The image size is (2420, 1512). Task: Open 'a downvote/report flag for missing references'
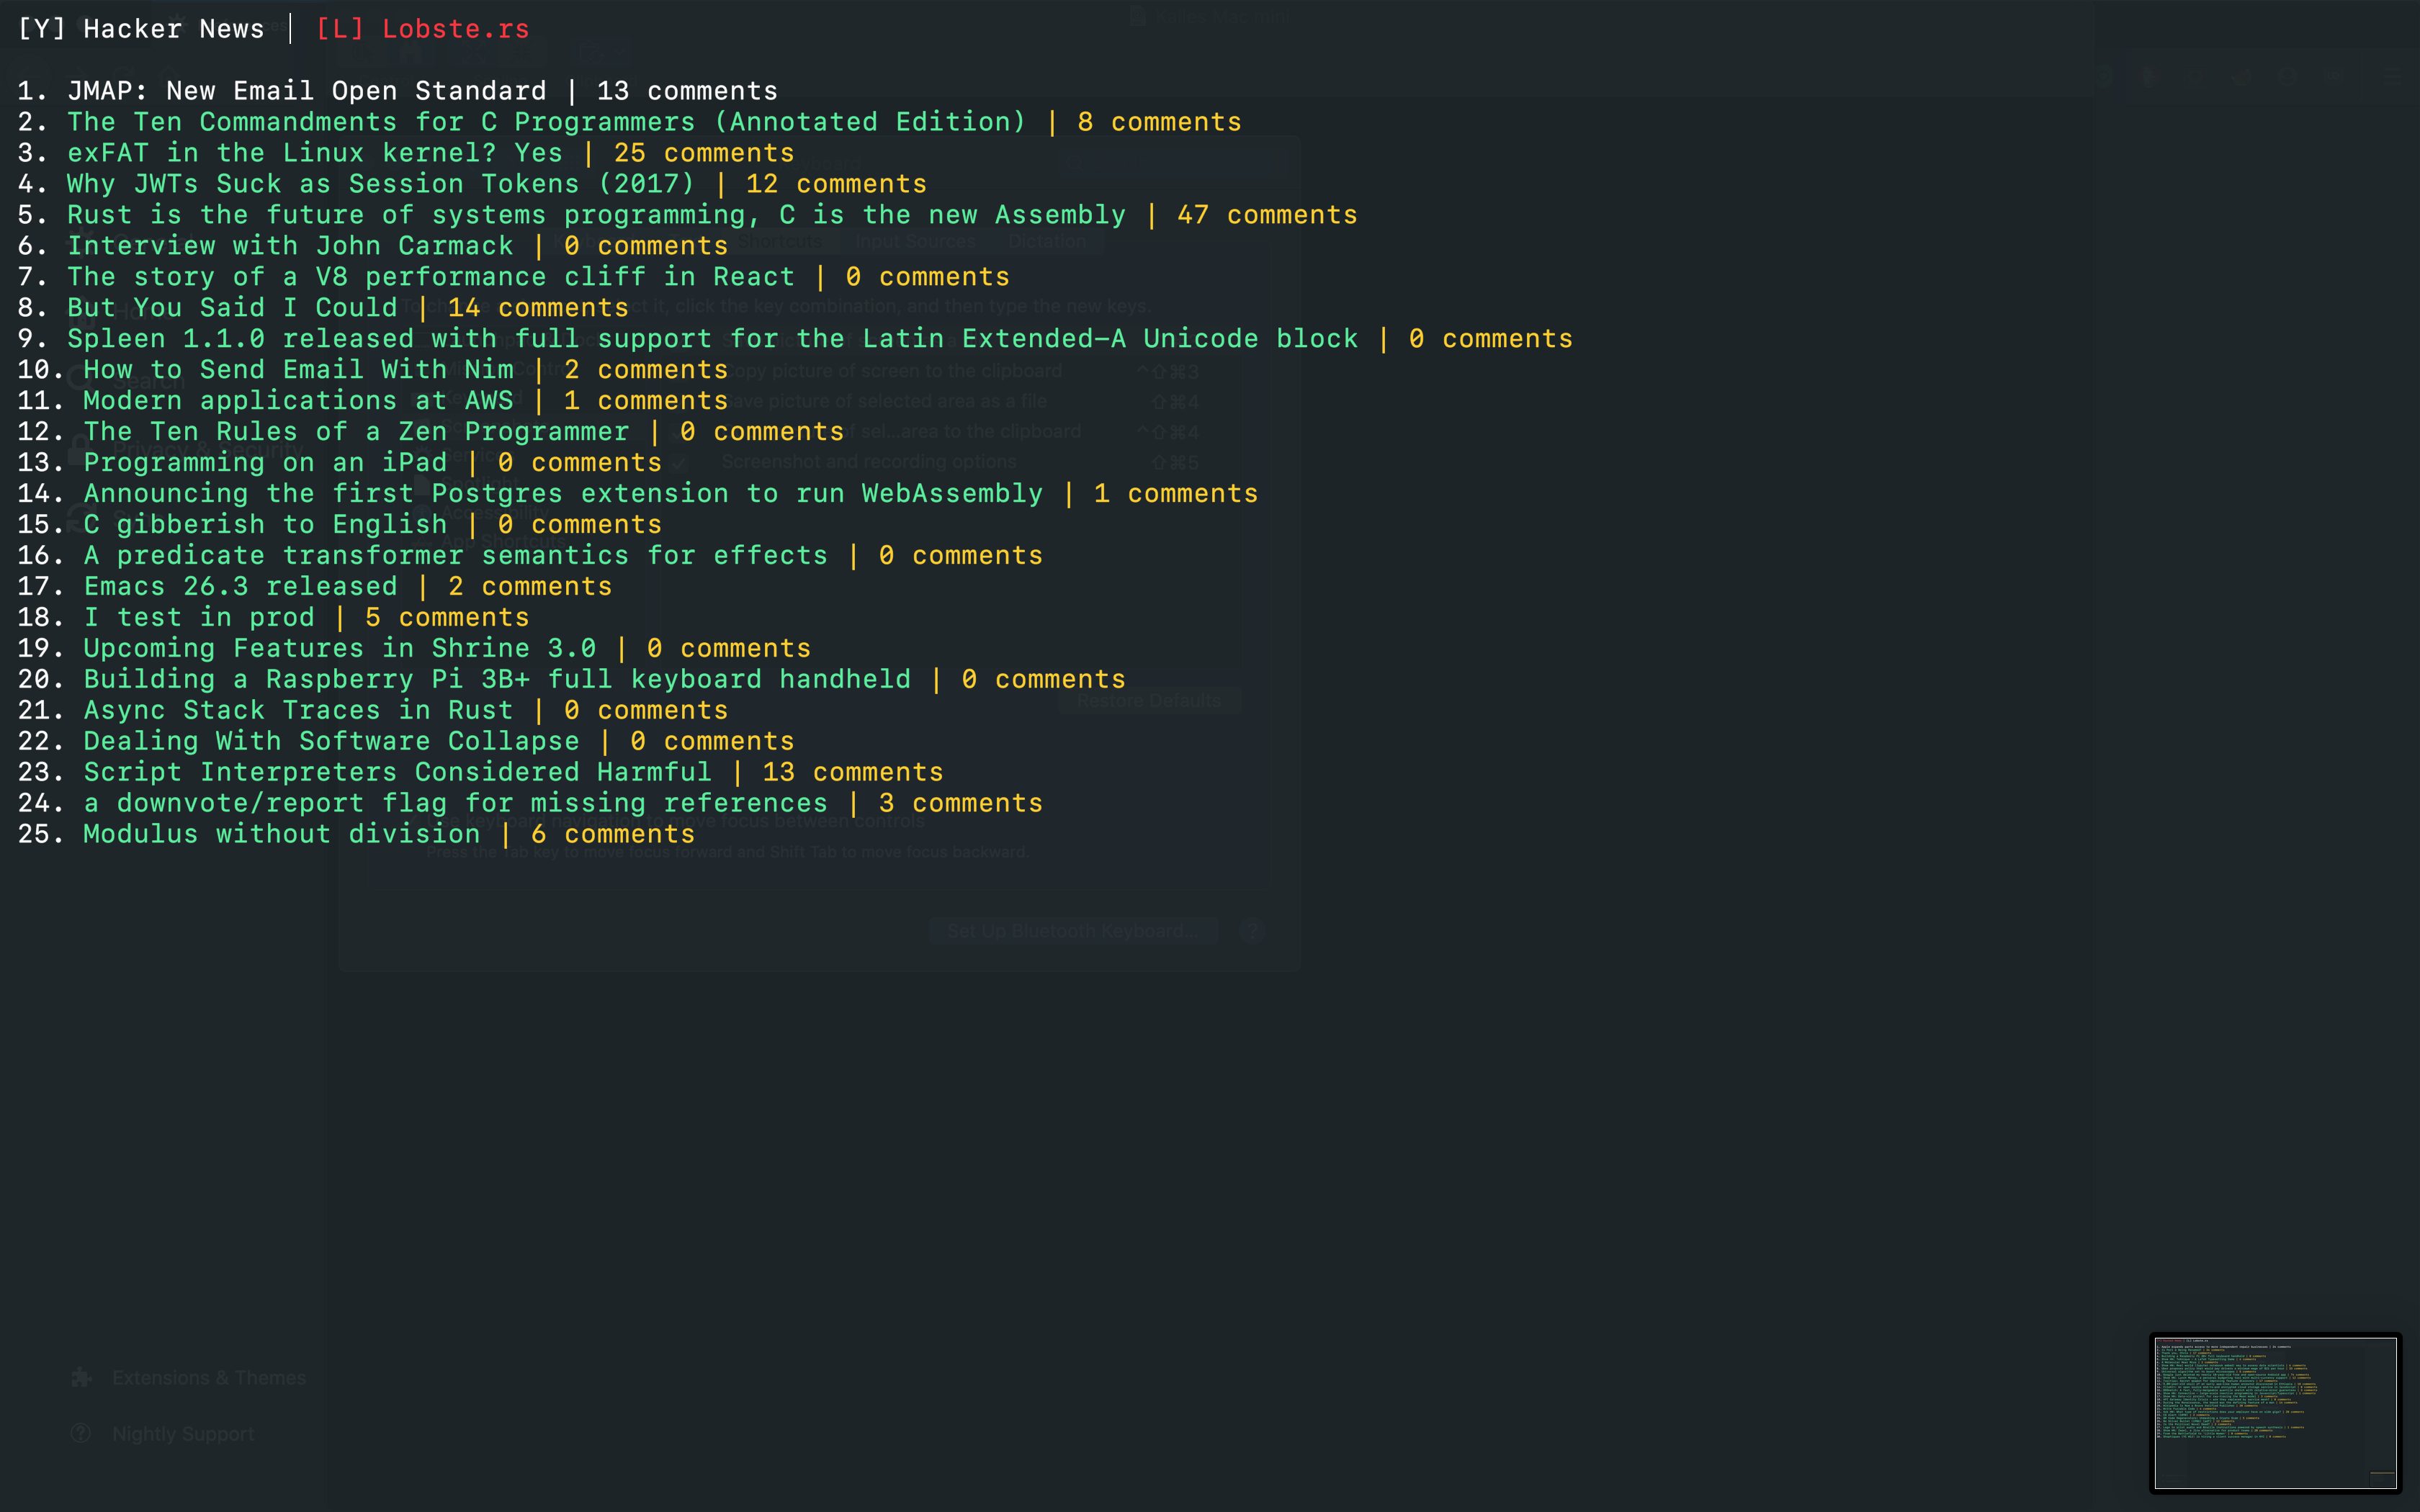tap(456, 804)
